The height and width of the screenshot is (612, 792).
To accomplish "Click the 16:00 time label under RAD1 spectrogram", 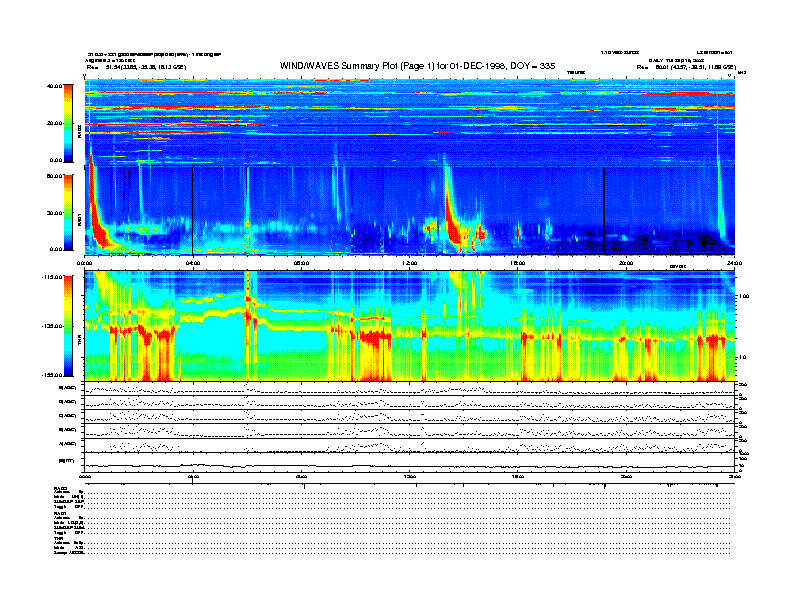I will [518, 263].
